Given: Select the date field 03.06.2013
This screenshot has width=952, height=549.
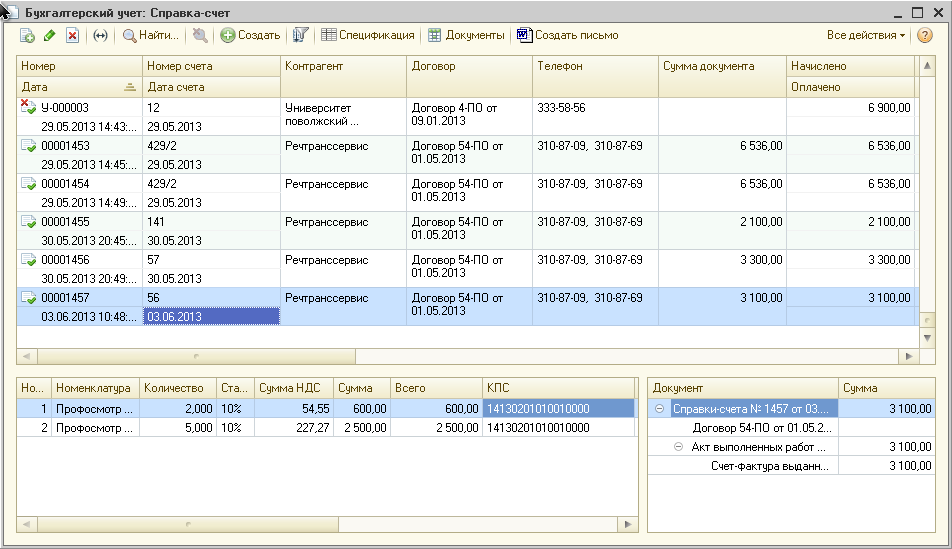Looking at the screenshot, I should coord(210,317).
